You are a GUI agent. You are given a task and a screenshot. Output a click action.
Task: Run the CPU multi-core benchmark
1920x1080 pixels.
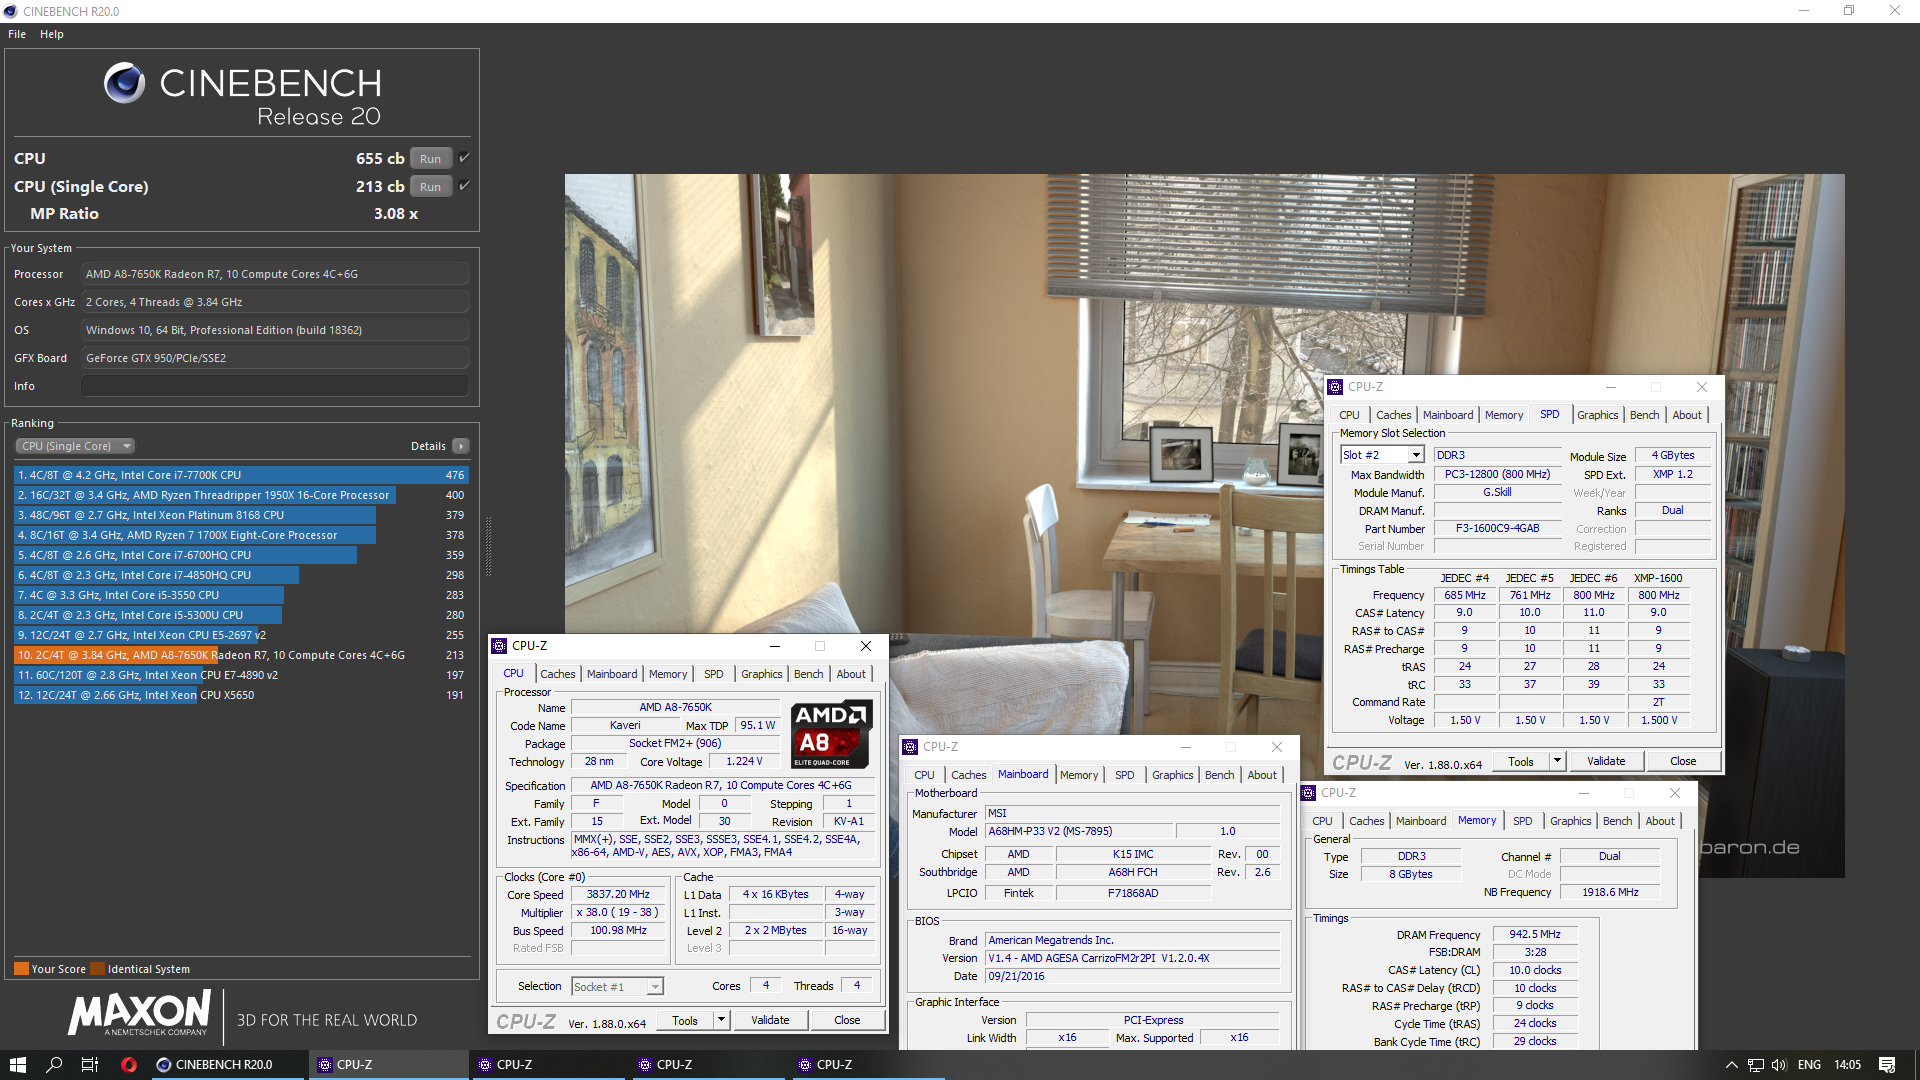pyautogui.click(x=431, y=158)
